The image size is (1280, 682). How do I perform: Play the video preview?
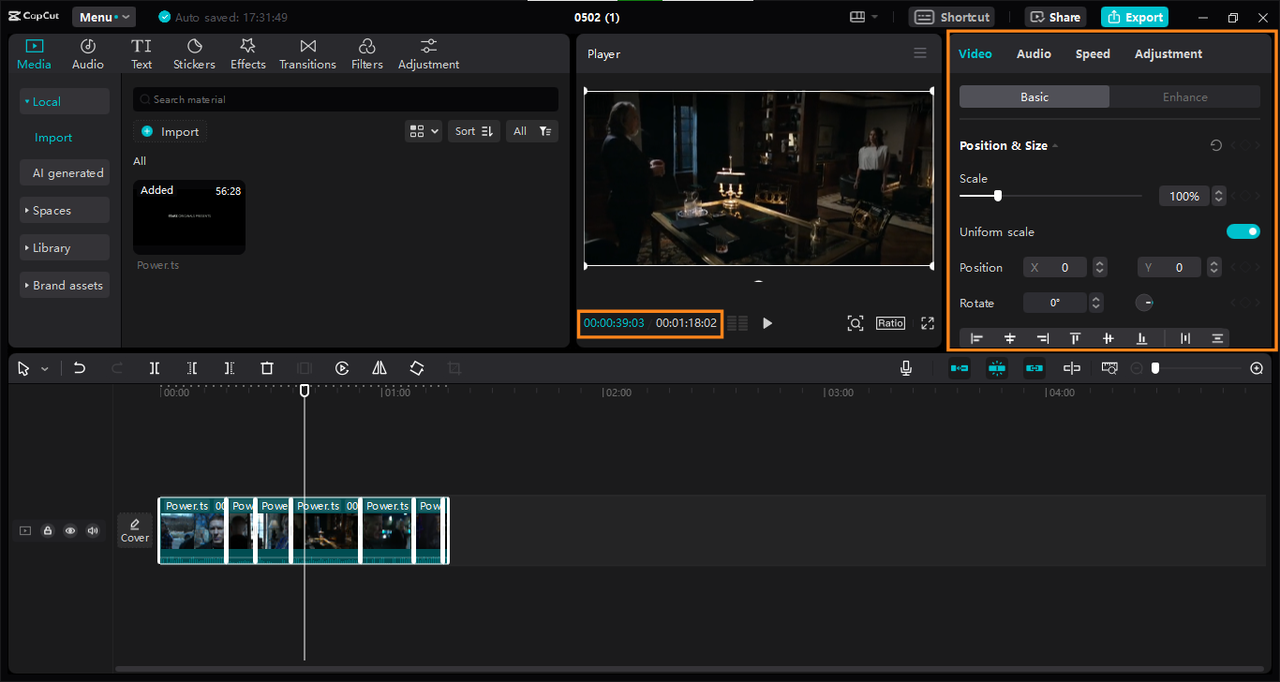click(767, 323)
